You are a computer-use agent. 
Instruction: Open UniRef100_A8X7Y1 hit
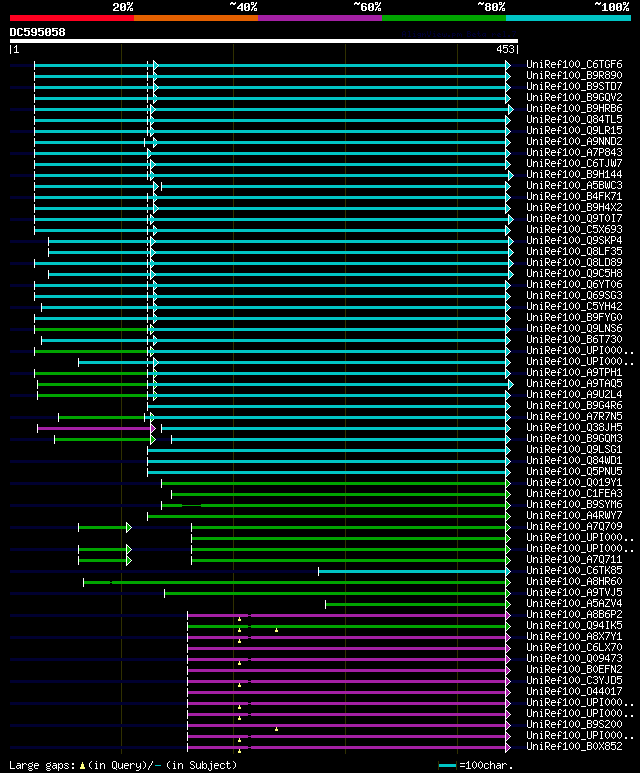tap(574, 636)
